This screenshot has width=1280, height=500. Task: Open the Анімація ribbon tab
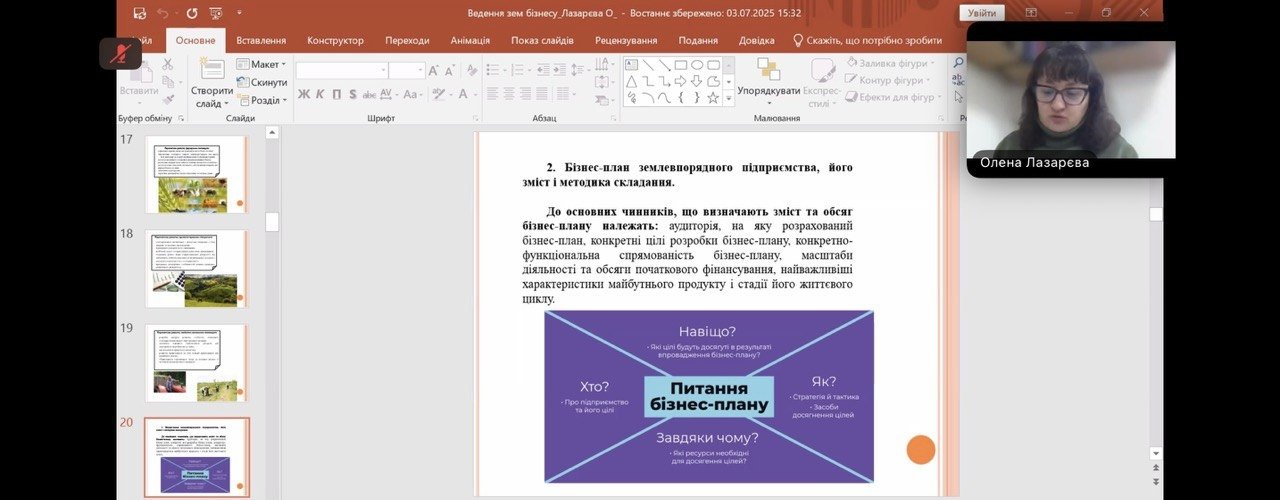[x=470, y=40]
